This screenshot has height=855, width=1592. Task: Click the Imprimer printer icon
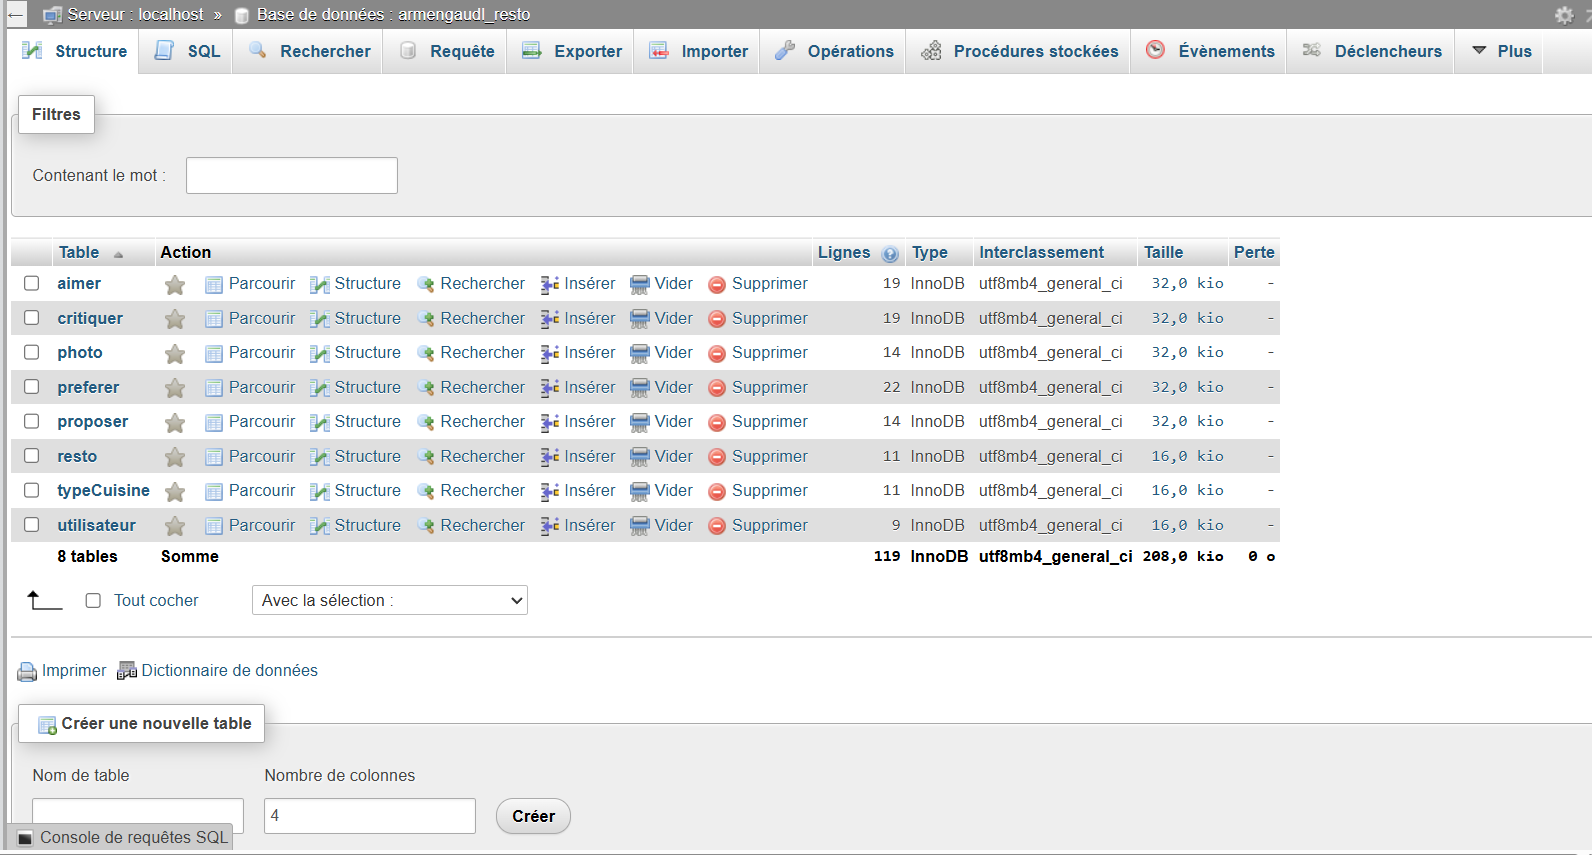27,672
